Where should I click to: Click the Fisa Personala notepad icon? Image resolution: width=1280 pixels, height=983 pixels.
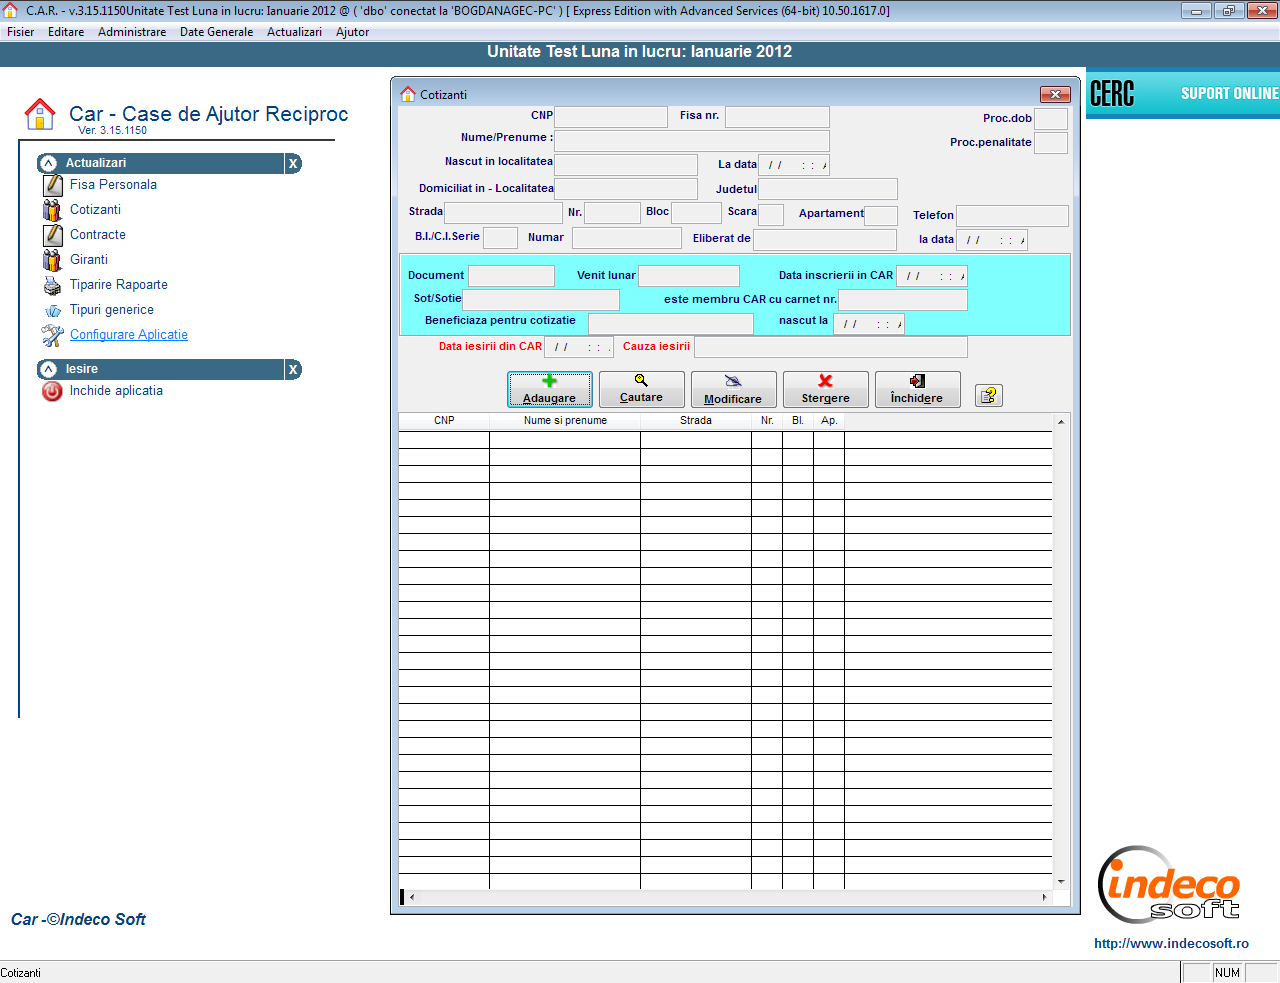point(53,185)
